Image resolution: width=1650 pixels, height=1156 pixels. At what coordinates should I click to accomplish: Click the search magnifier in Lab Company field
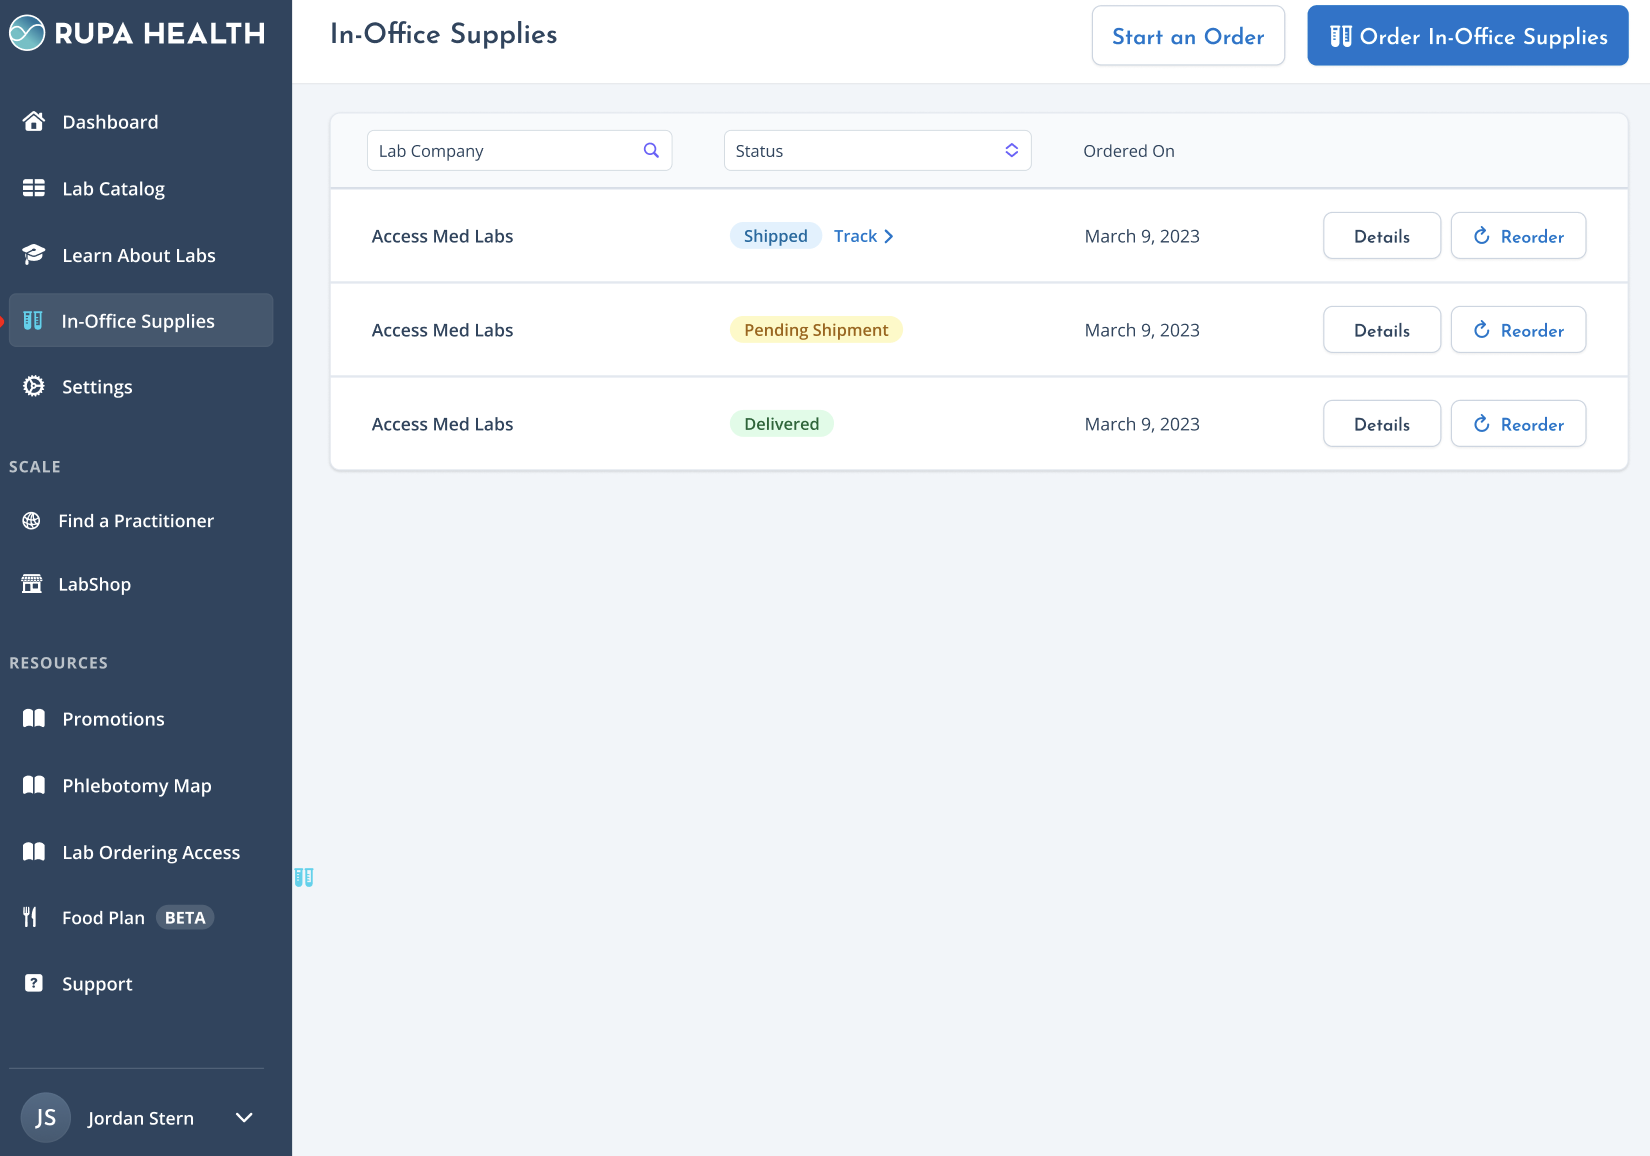[x=651, y=150]
